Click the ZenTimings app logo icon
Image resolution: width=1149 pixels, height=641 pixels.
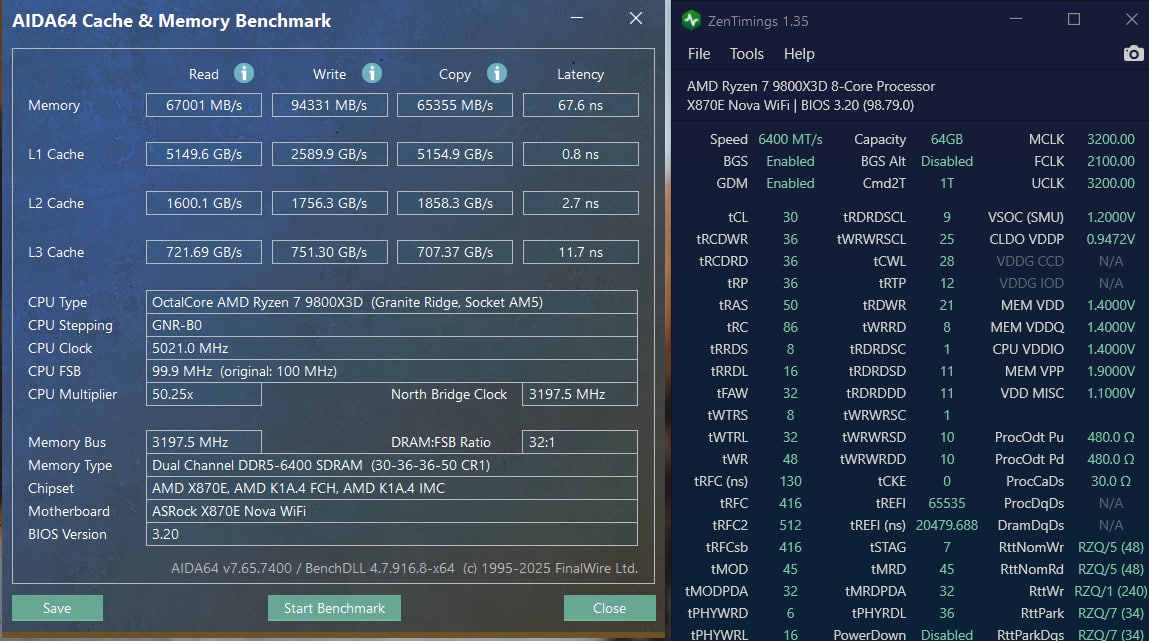691,20
